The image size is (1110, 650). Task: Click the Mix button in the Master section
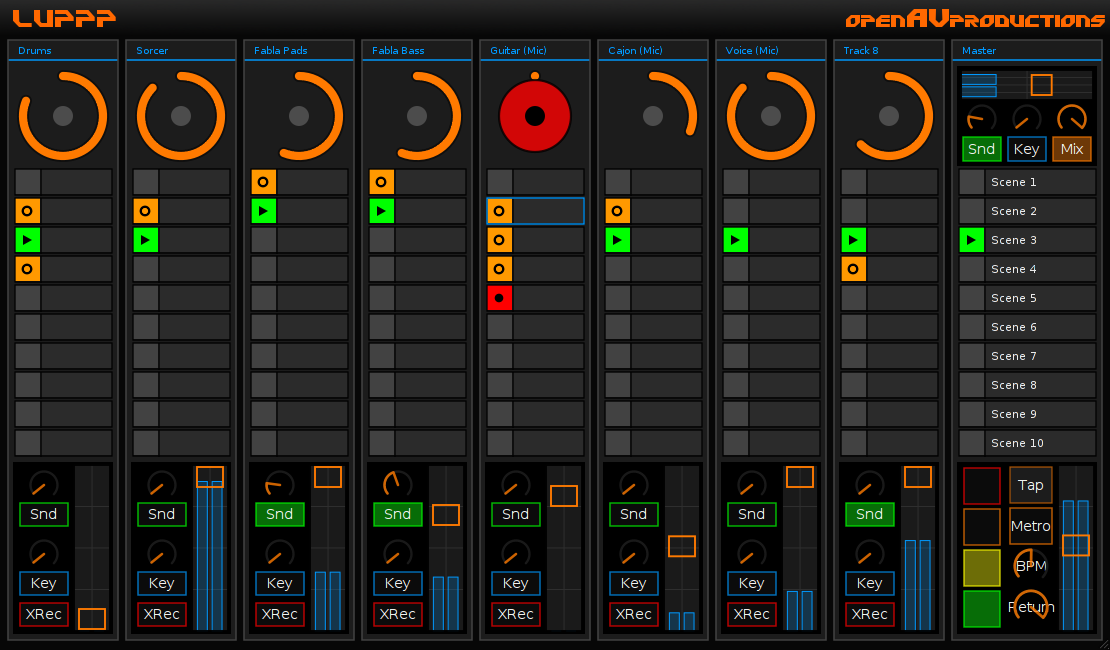(x=1071, y=149)
